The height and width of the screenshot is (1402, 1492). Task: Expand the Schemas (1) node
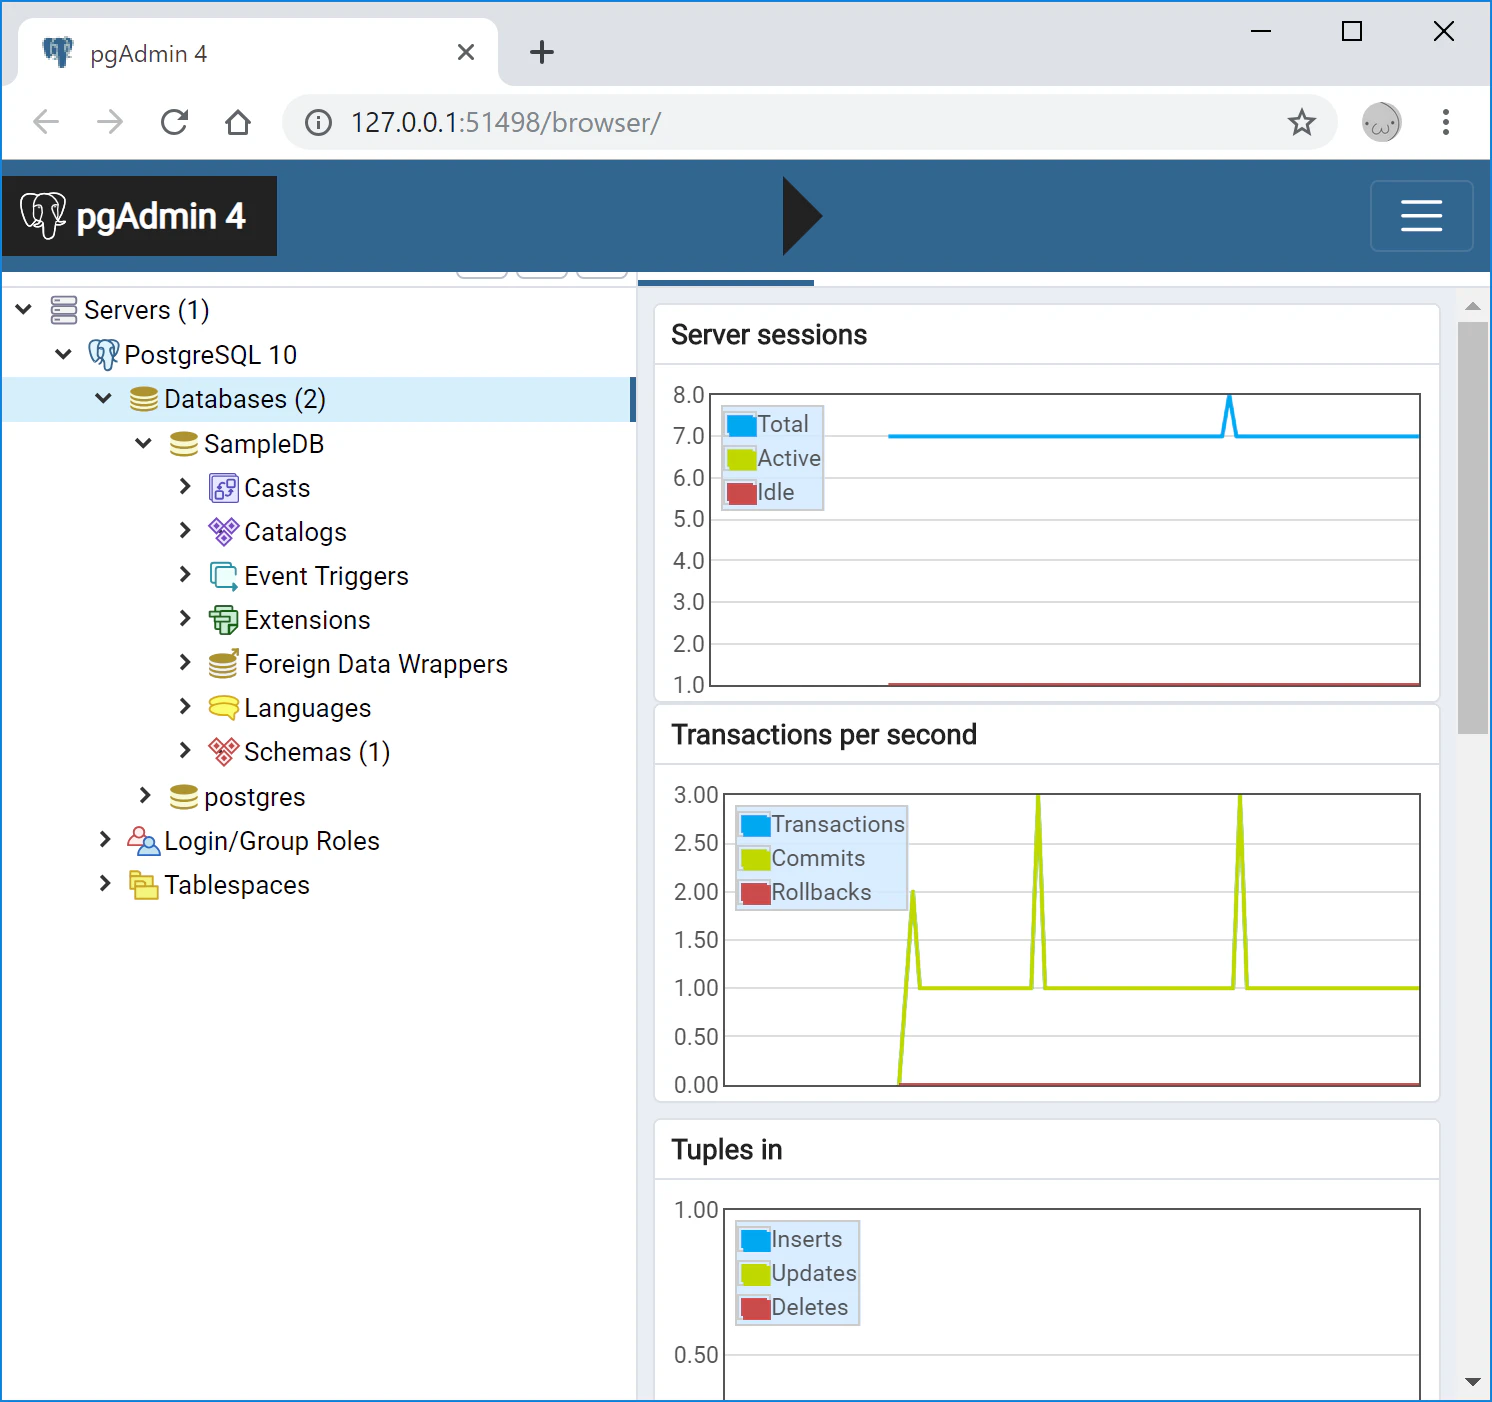click(185, 751)
